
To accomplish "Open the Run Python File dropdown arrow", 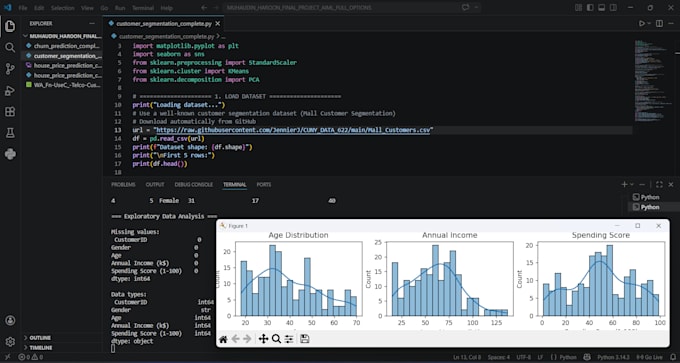I will (x=649, y=23).
